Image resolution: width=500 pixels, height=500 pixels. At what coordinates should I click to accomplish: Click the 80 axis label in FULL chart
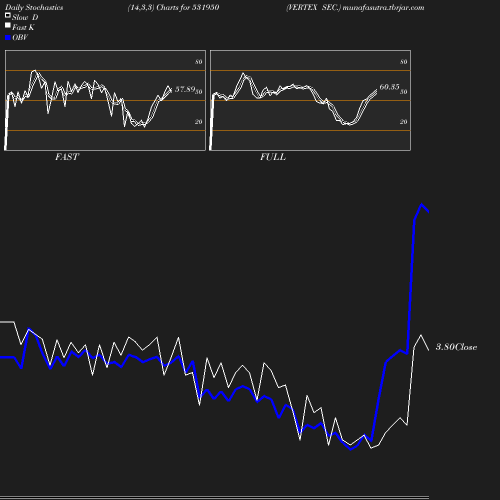404,62
